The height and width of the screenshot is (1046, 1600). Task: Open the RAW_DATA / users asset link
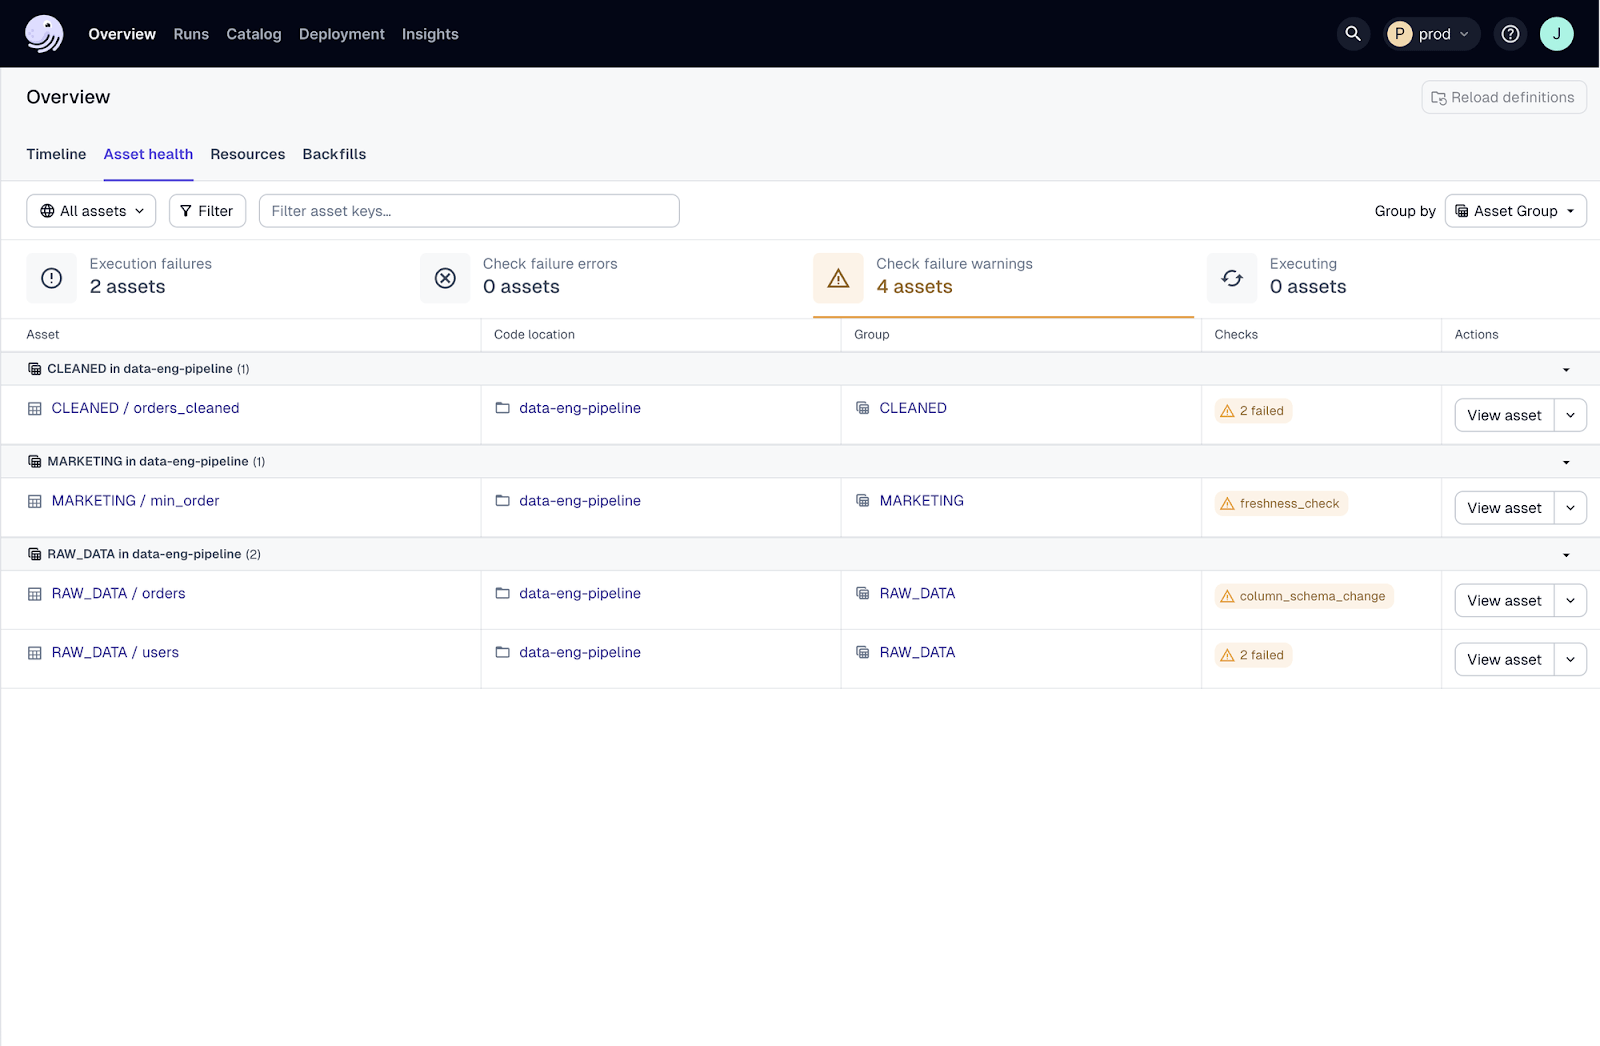tap(115, 652)
